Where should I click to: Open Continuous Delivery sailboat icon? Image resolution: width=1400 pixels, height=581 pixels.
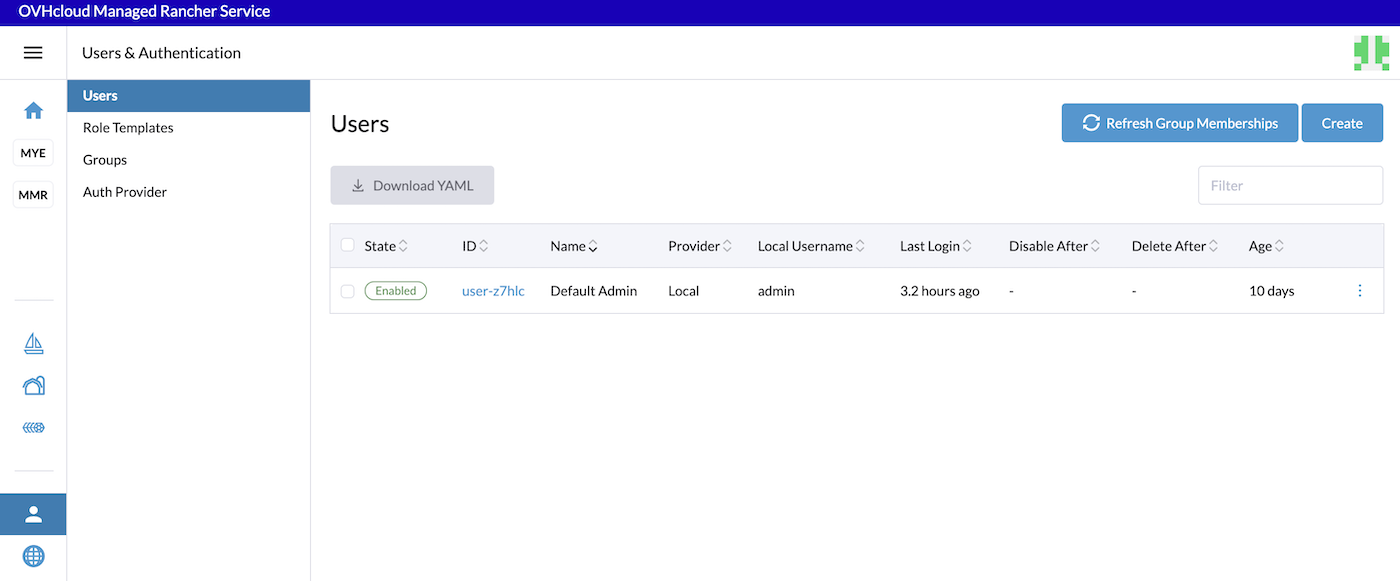[33, 344]
